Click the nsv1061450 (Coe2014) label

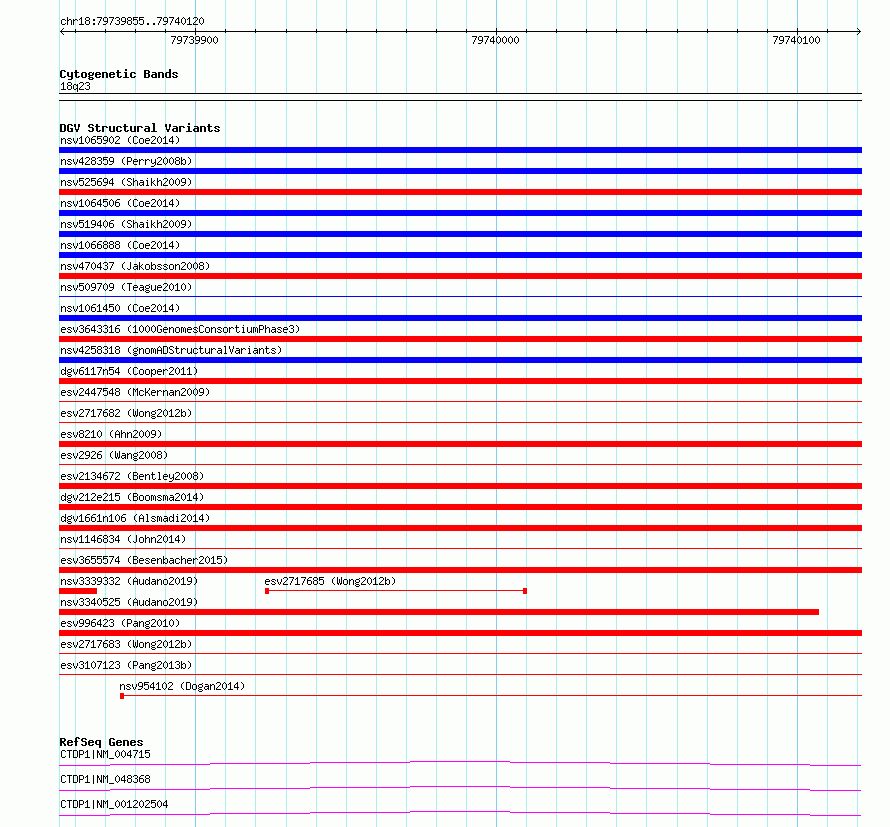[120, 308]
